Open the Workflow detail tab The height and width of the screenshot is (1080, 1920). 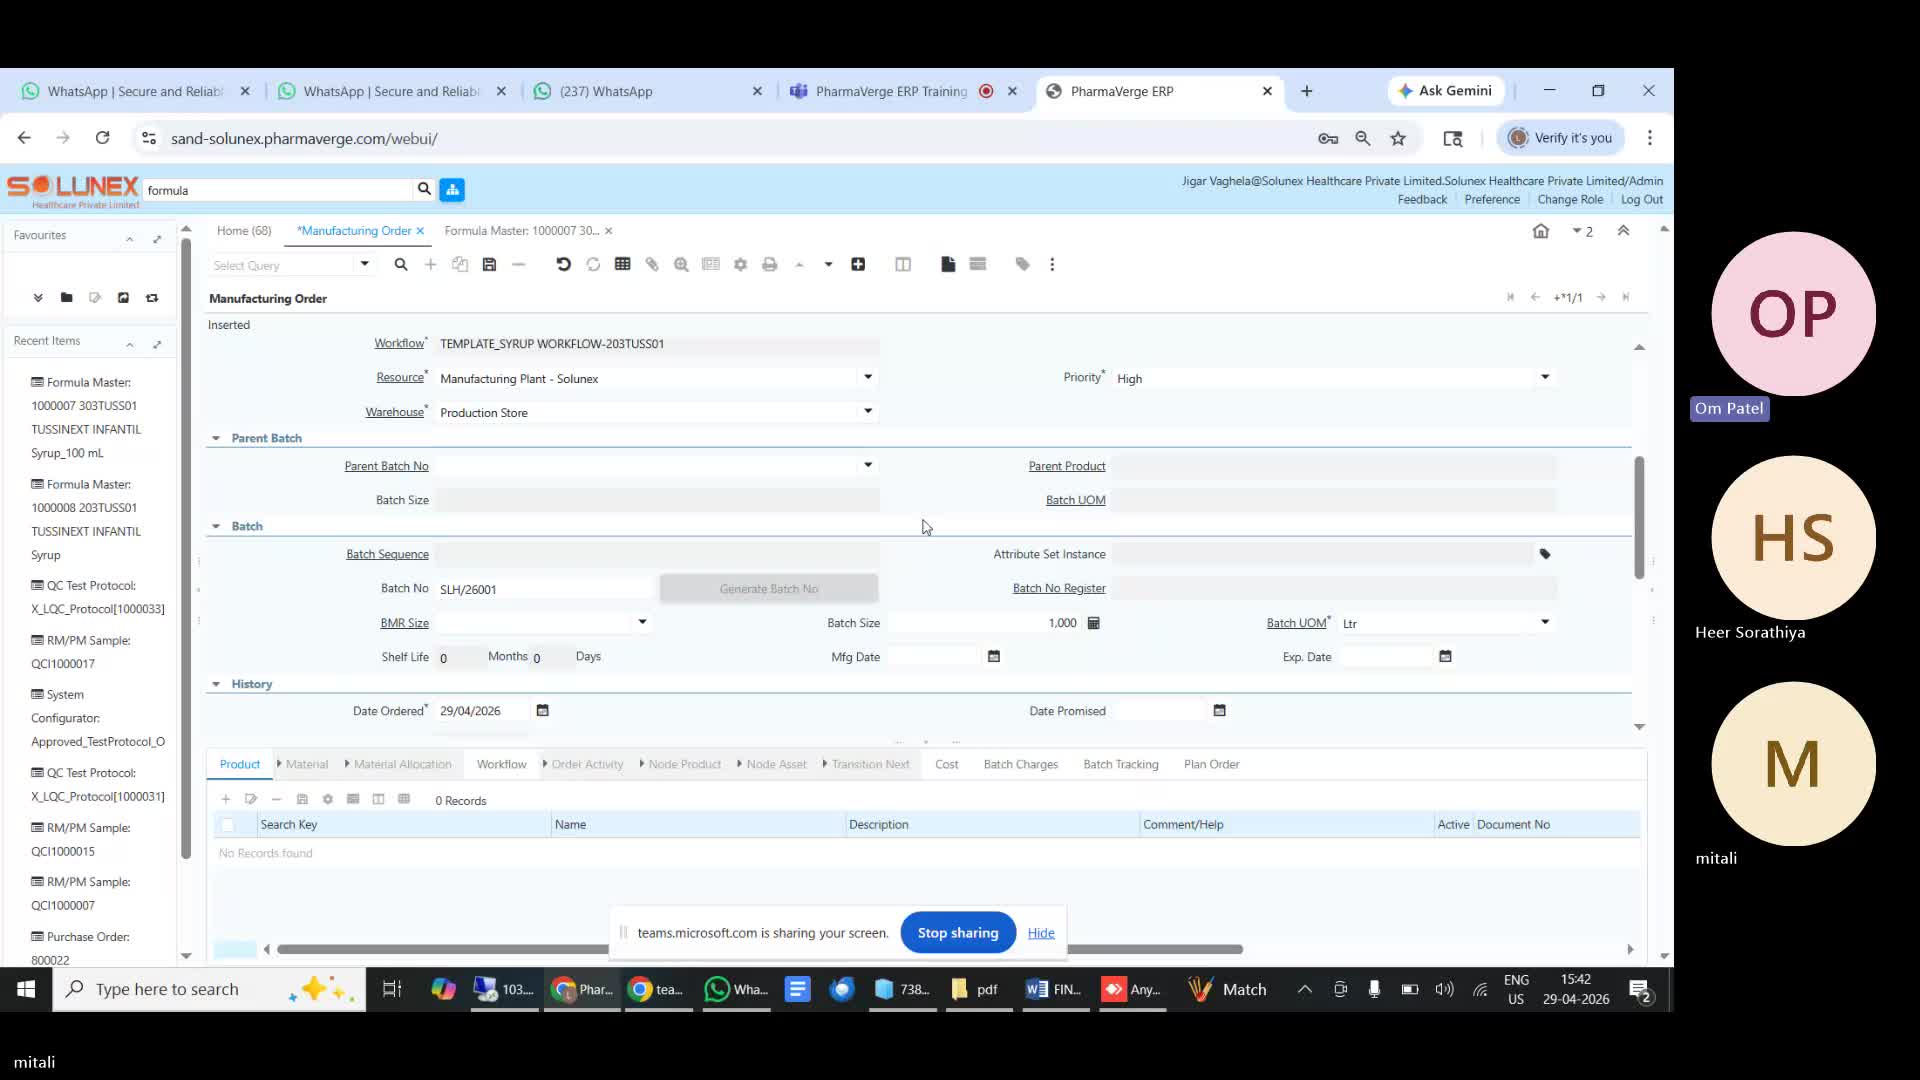pos(501,764)
